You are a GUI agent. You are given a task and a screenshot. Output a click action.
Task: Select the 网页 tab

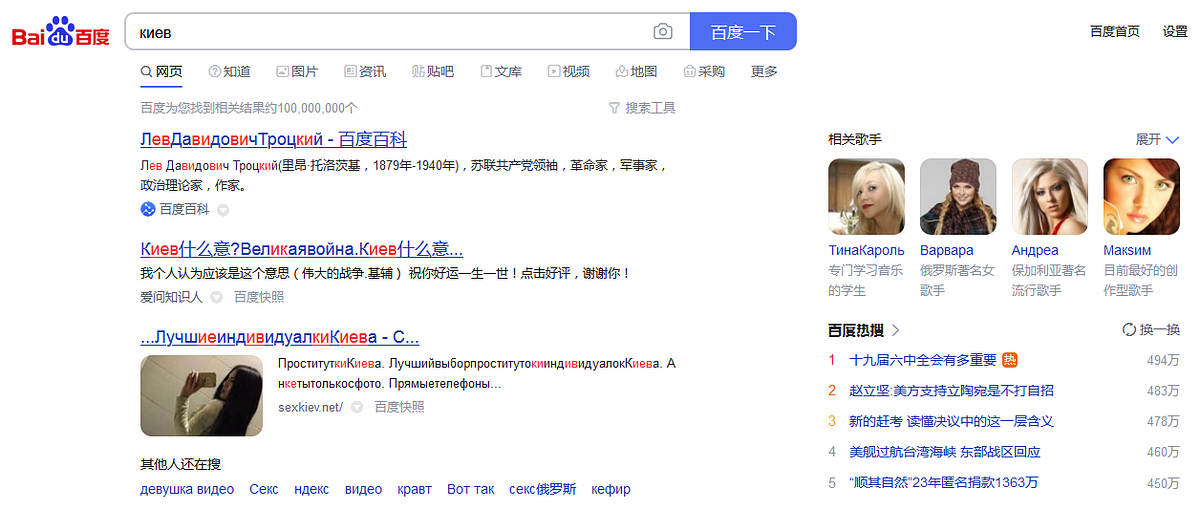162,72
